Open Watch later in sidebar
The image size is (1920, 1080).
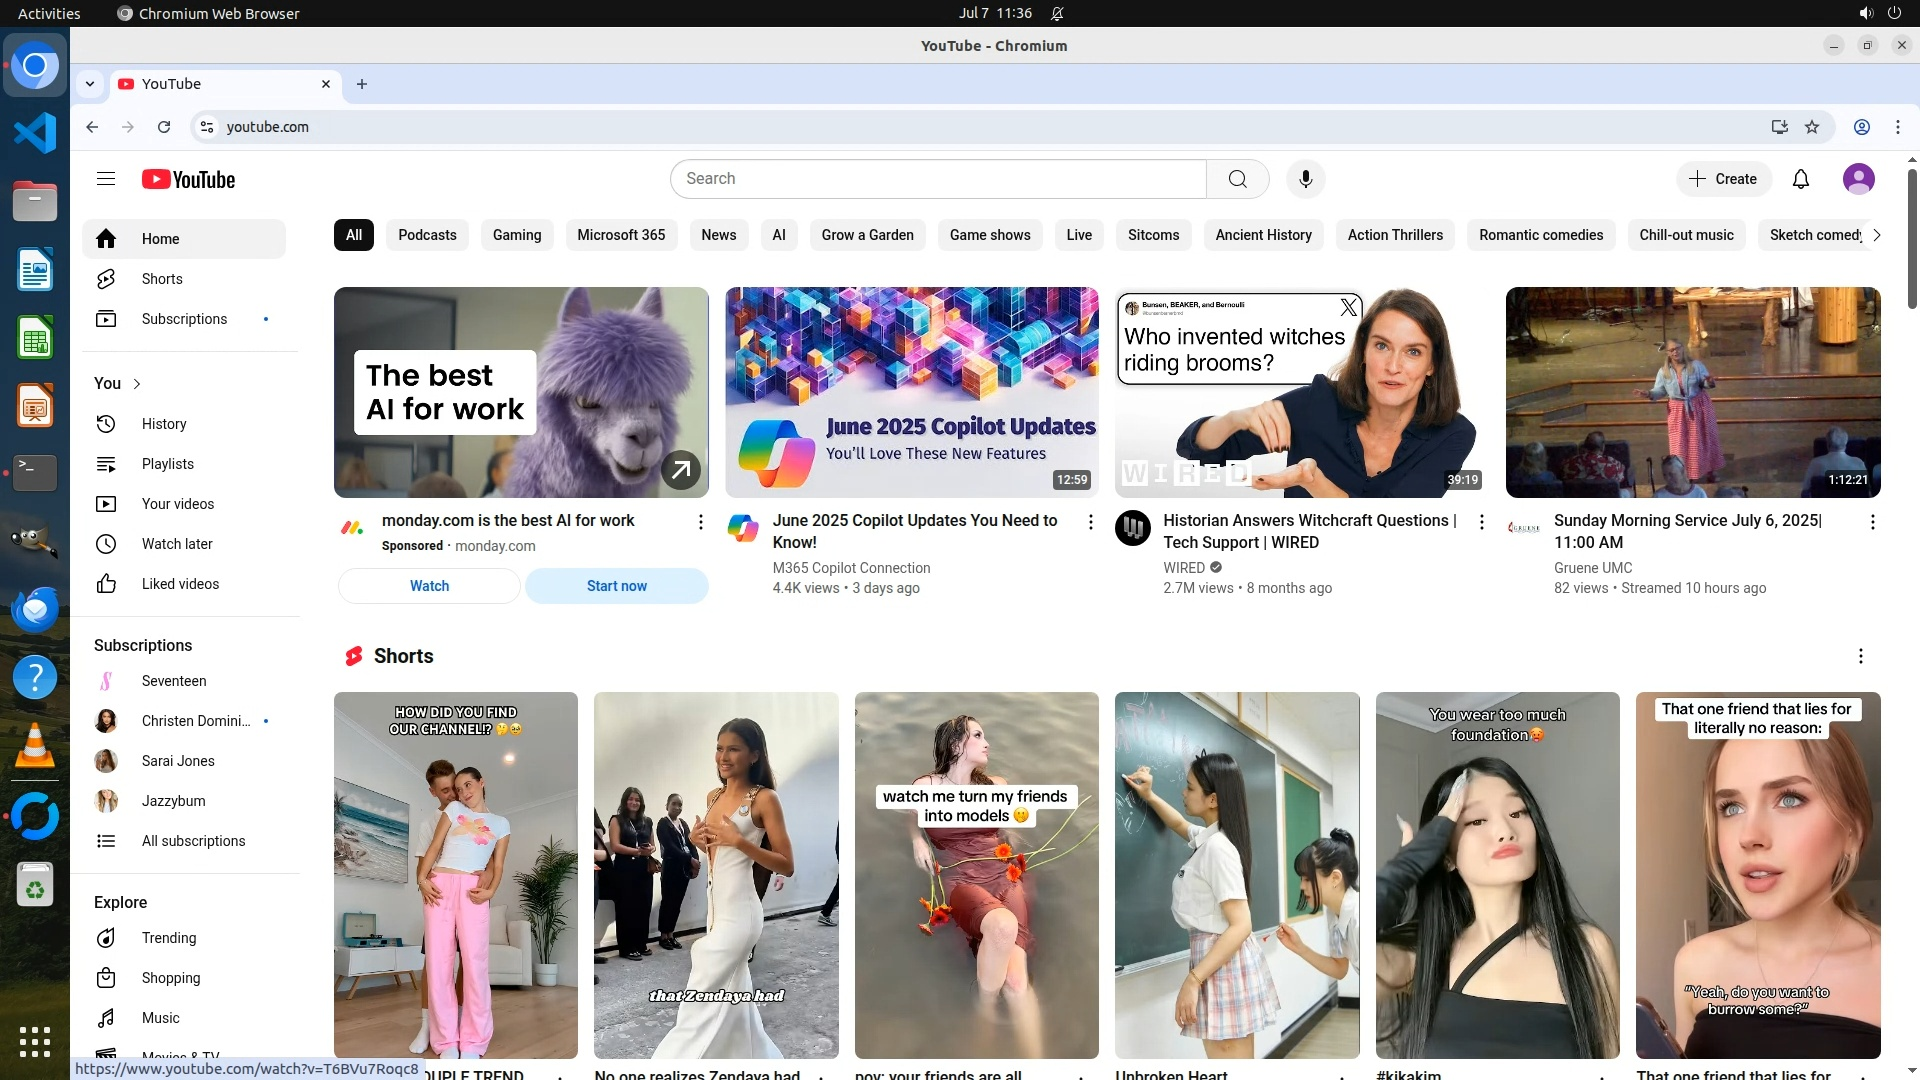pos(176,544)
